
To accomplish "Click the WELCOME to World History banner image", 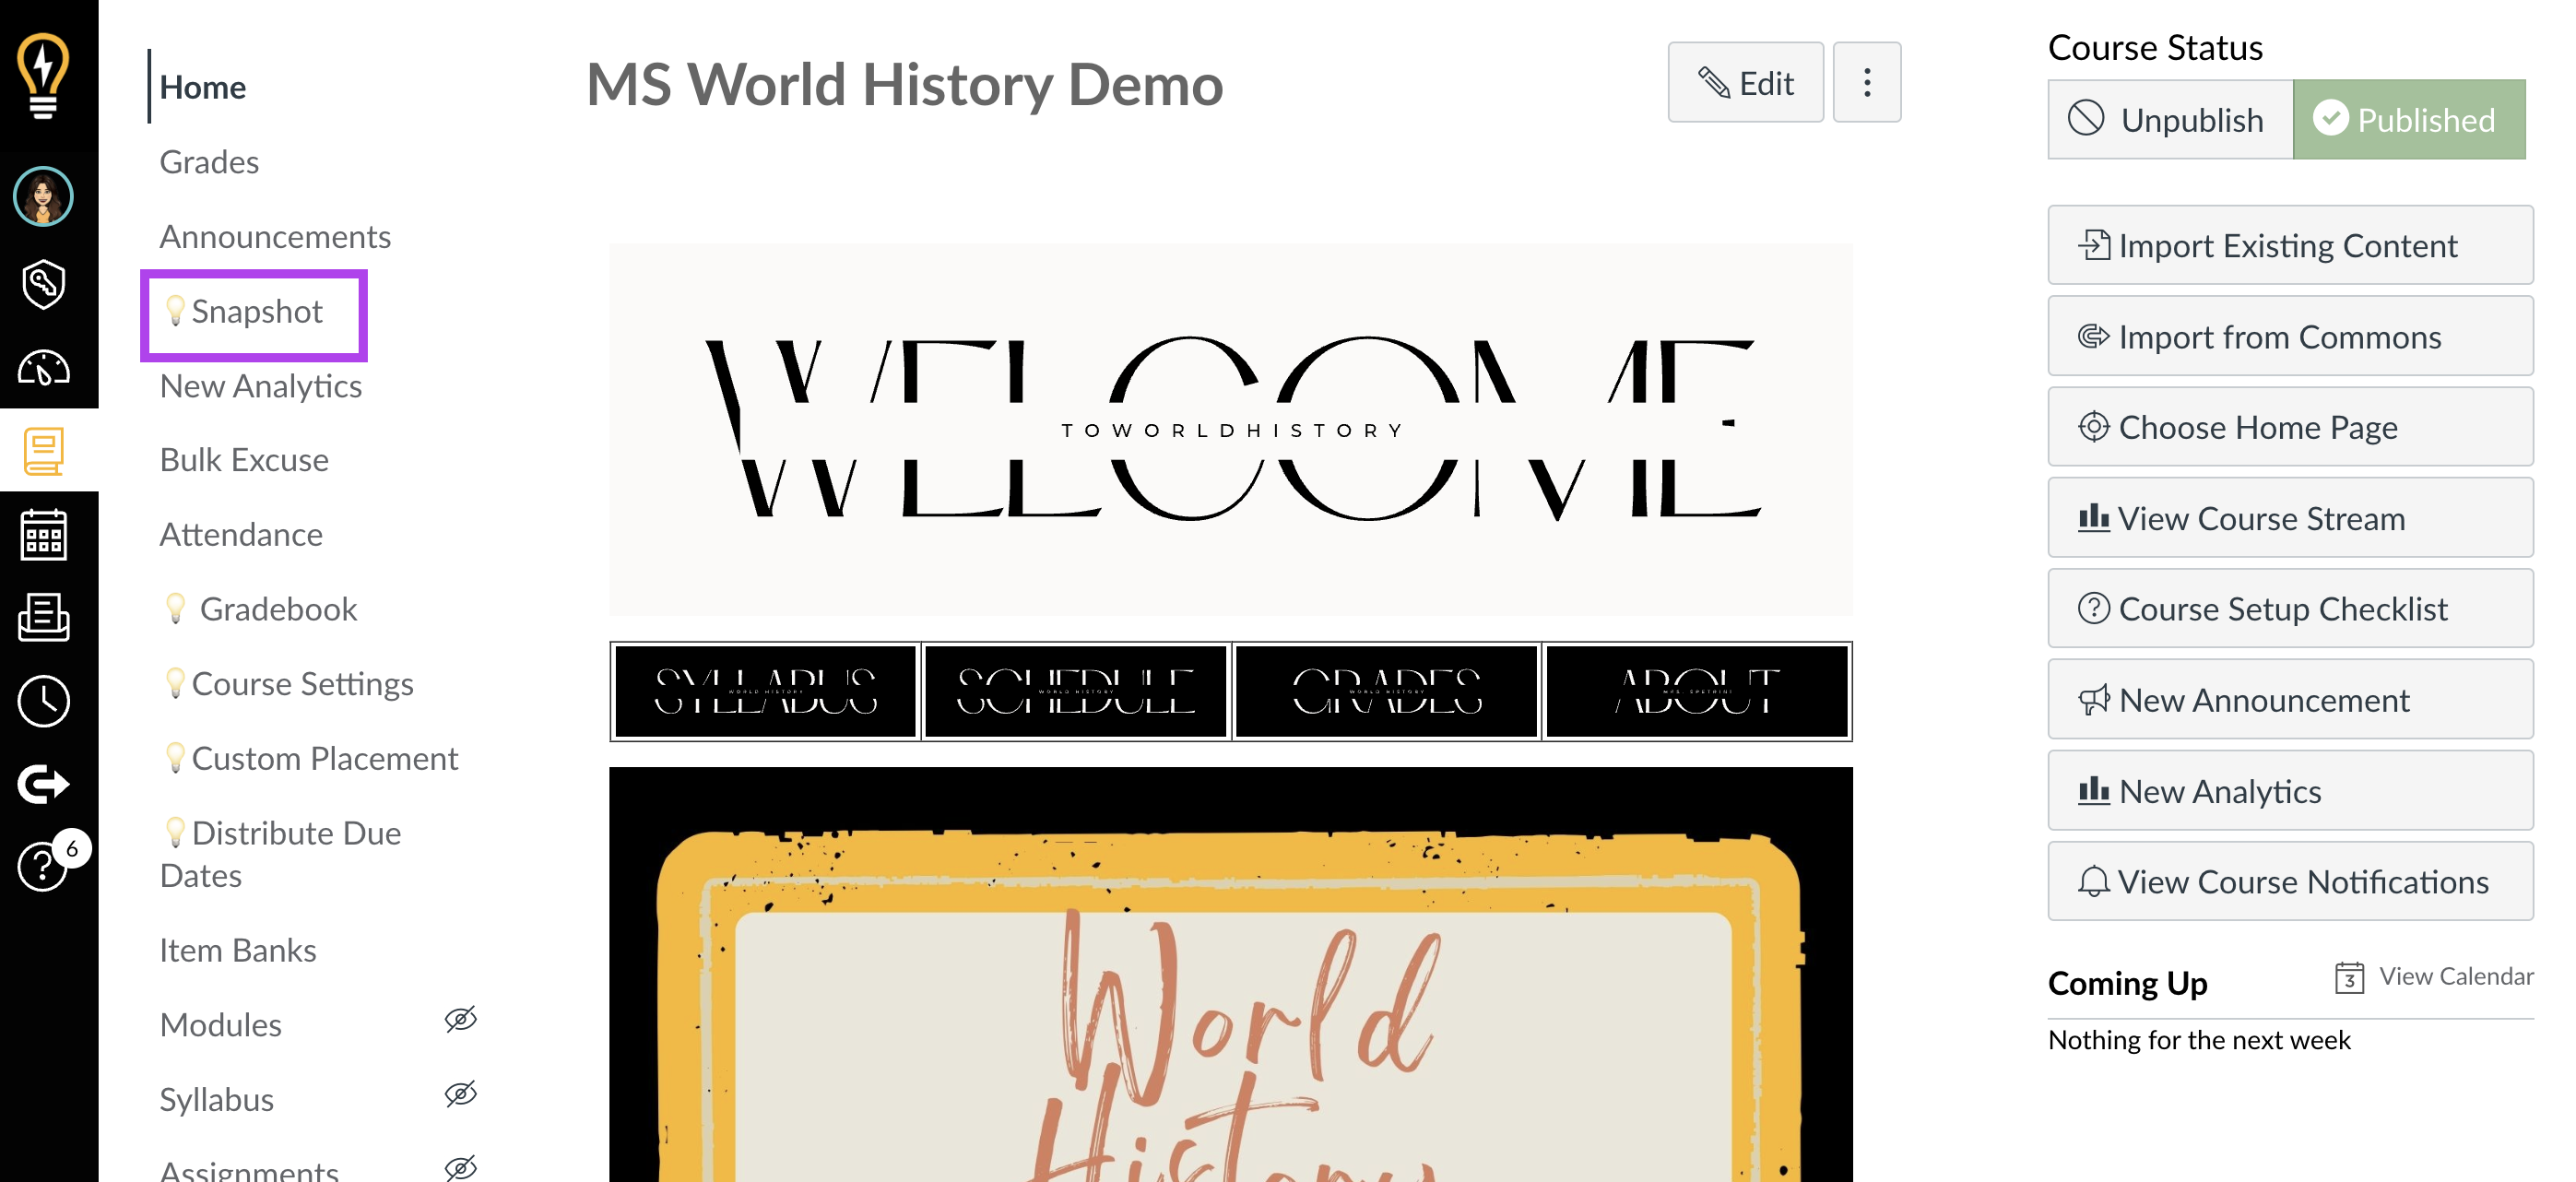I will pos(1230,429).
